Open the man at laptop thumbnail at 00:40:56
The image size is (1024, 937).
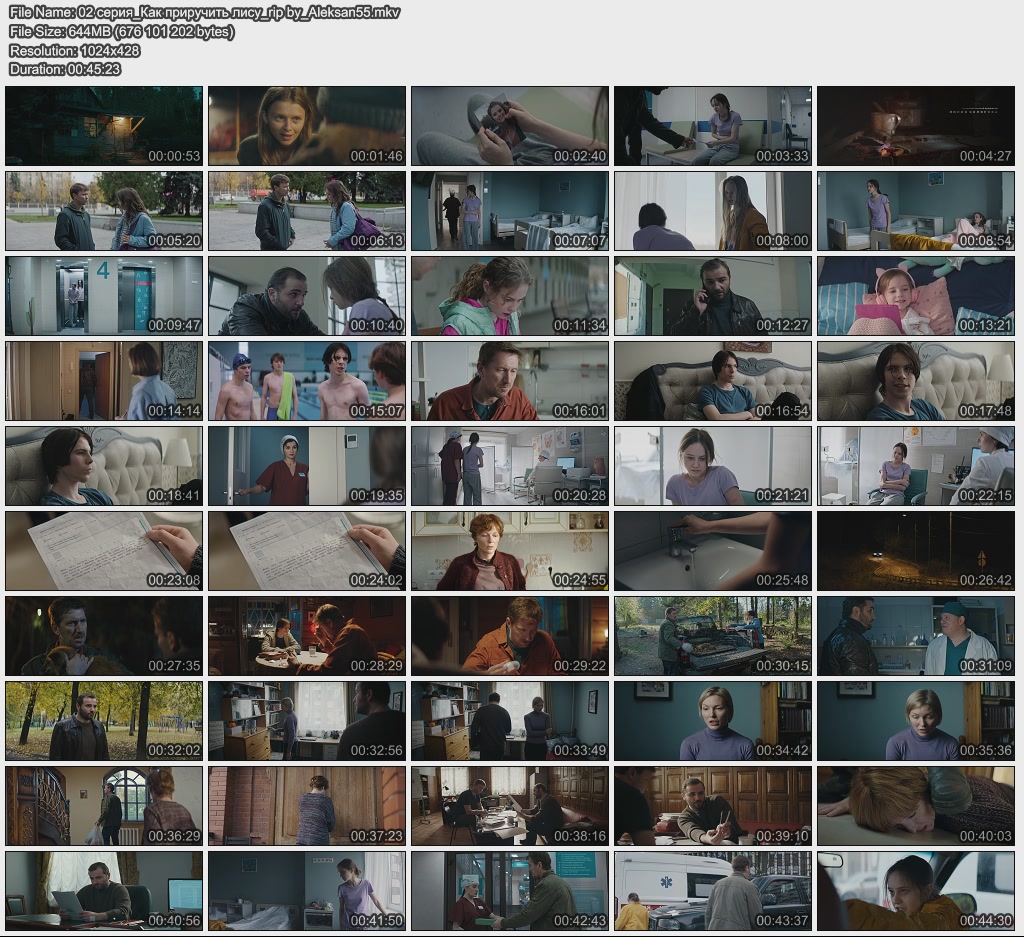coord(104,891)
